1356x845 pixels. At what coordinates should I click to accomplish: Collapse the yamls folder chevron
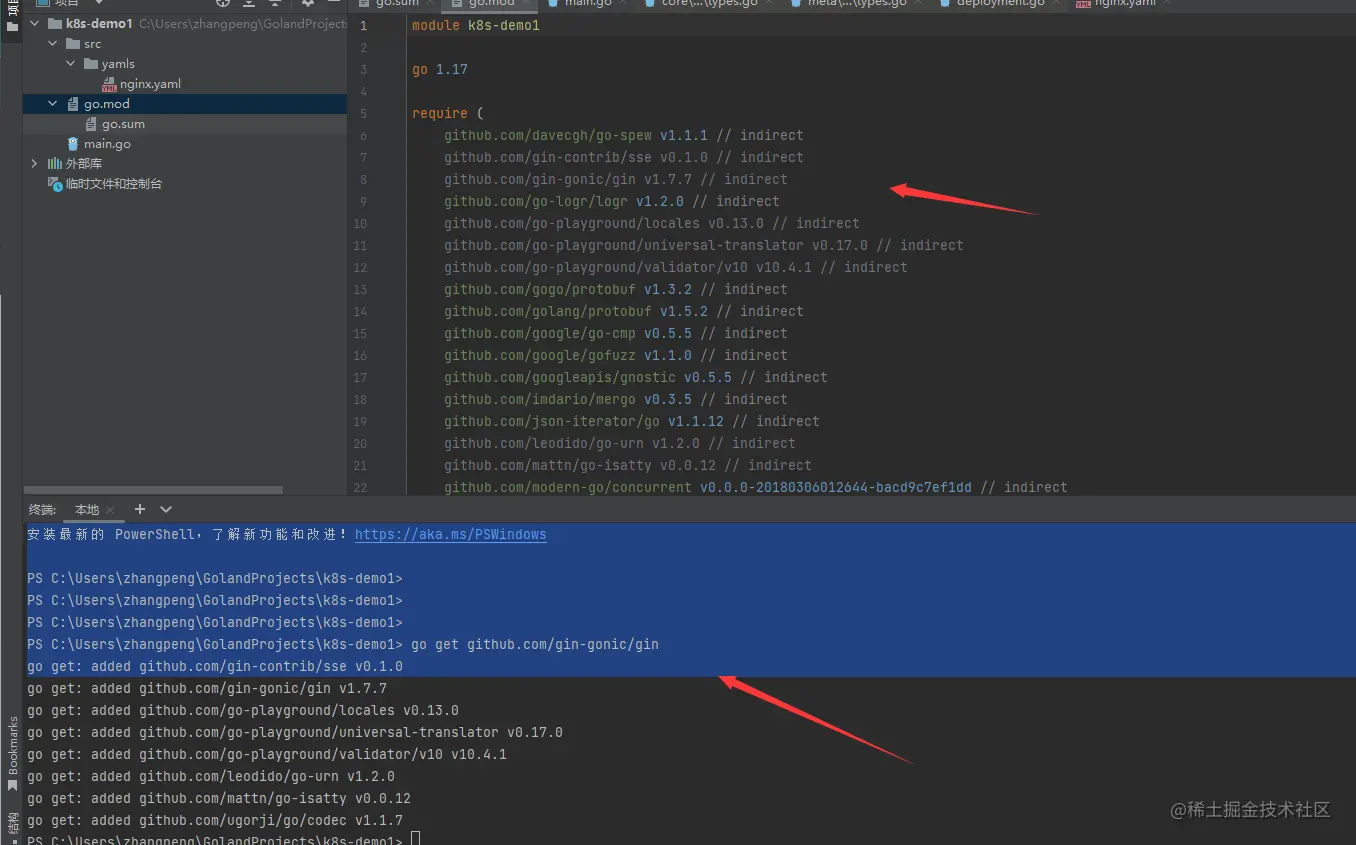71,64
